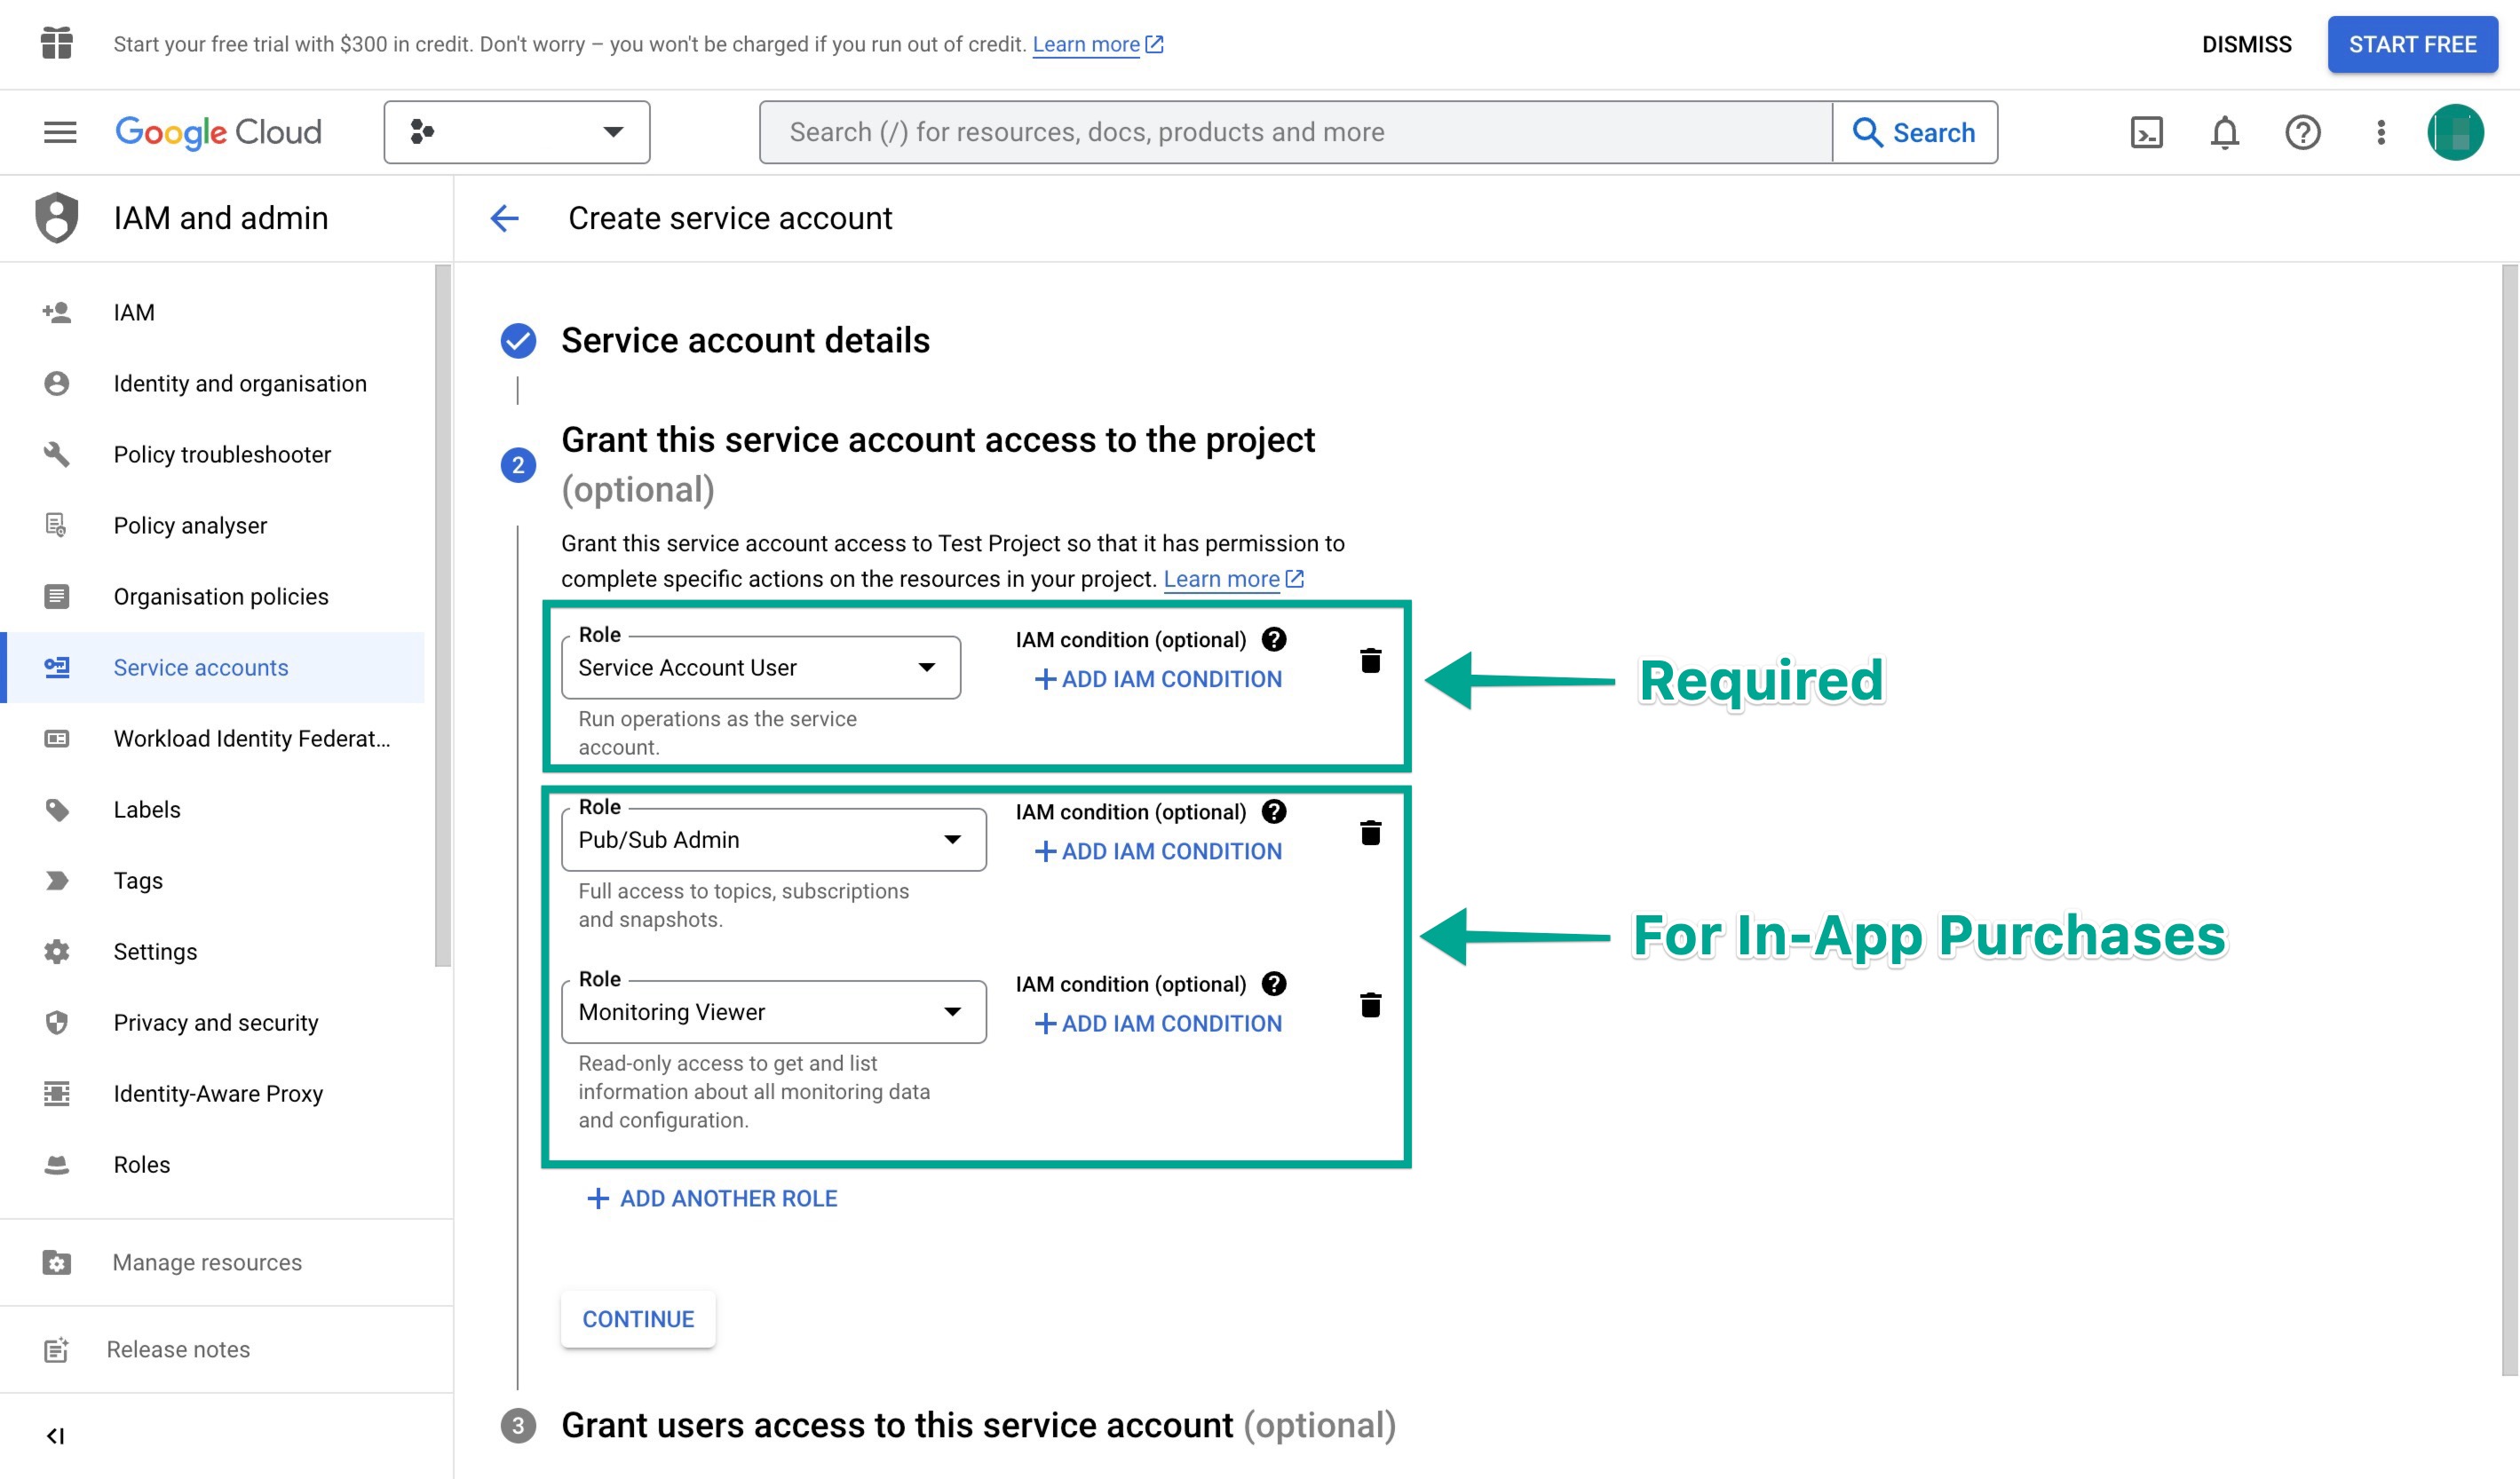Delete the Monitoring Viewer role

(1371, 1004)
